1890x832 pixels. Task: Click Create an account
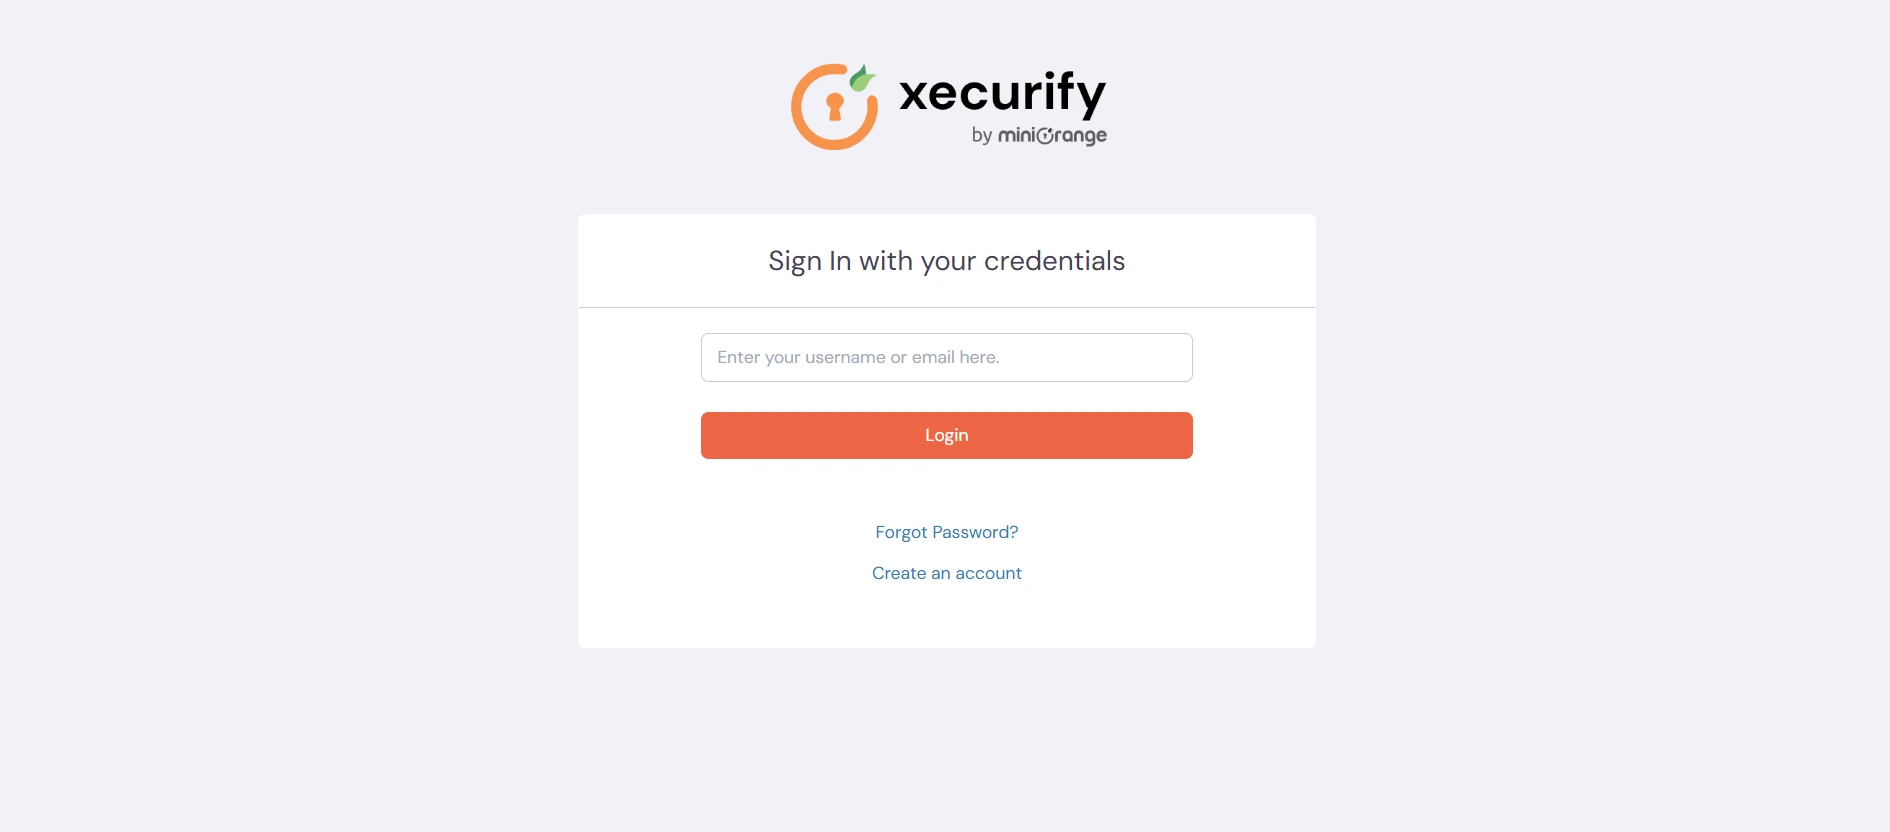click(946, 572)
